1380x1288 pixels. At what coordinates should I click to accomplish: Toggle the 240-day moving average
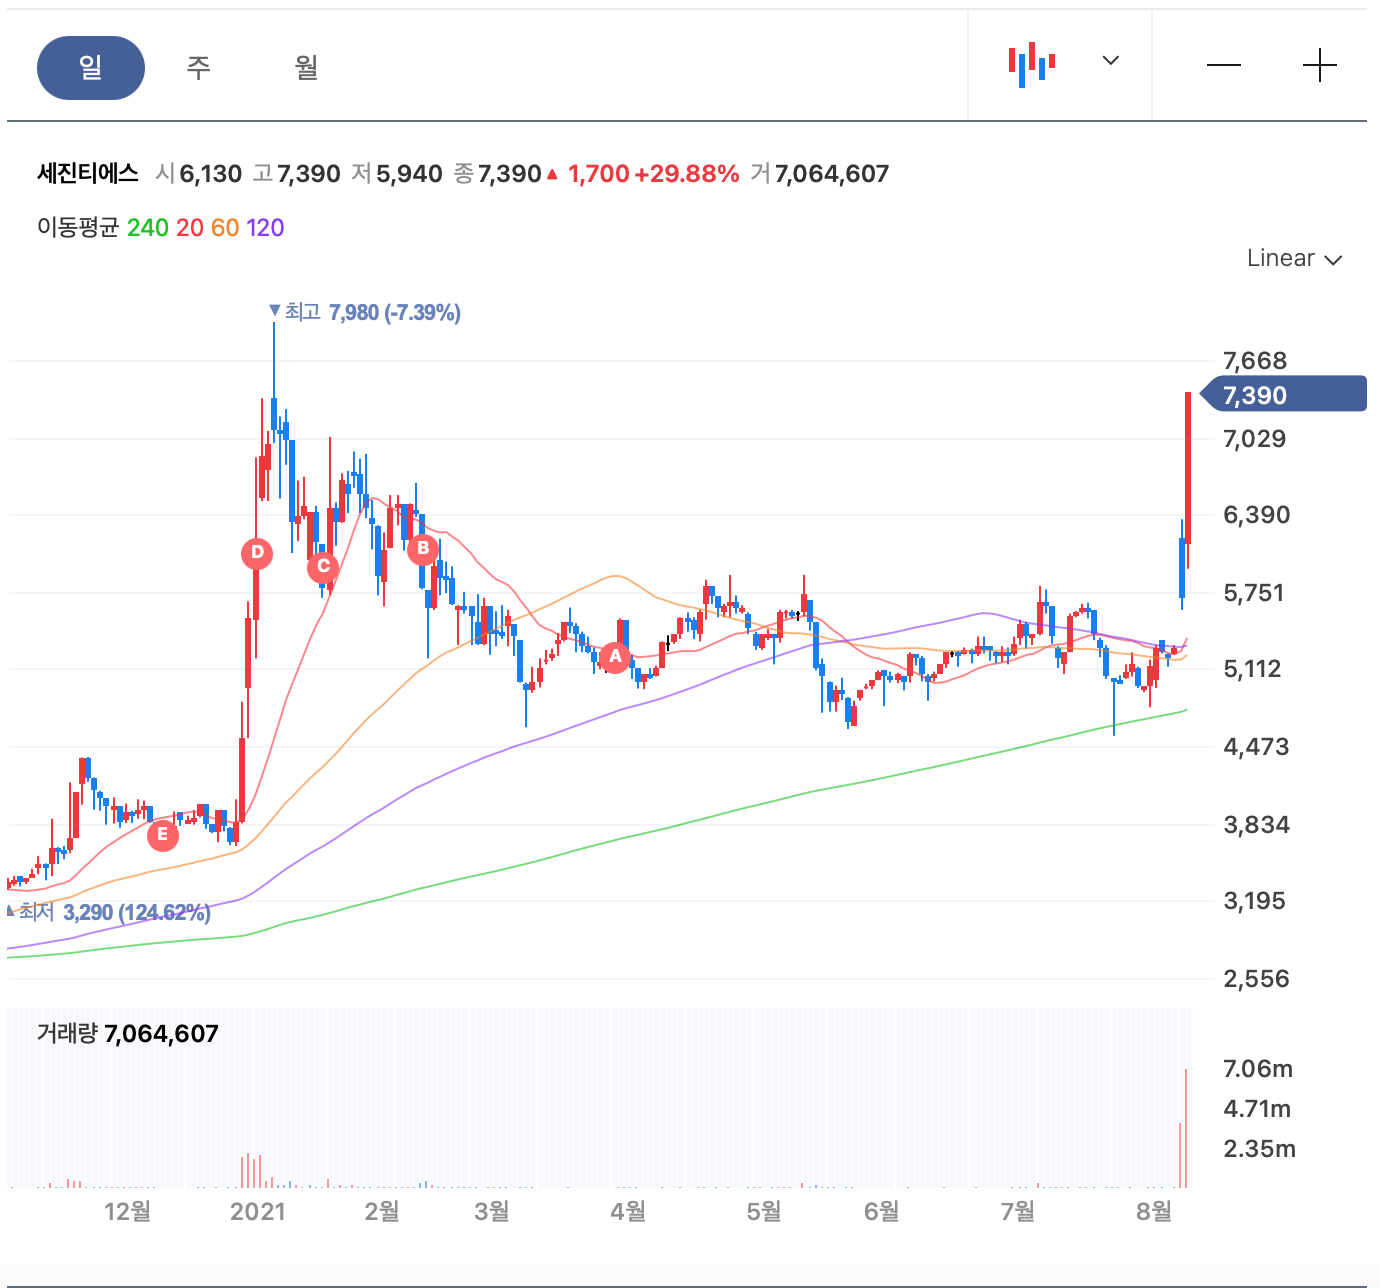click(x=147, y=228)
